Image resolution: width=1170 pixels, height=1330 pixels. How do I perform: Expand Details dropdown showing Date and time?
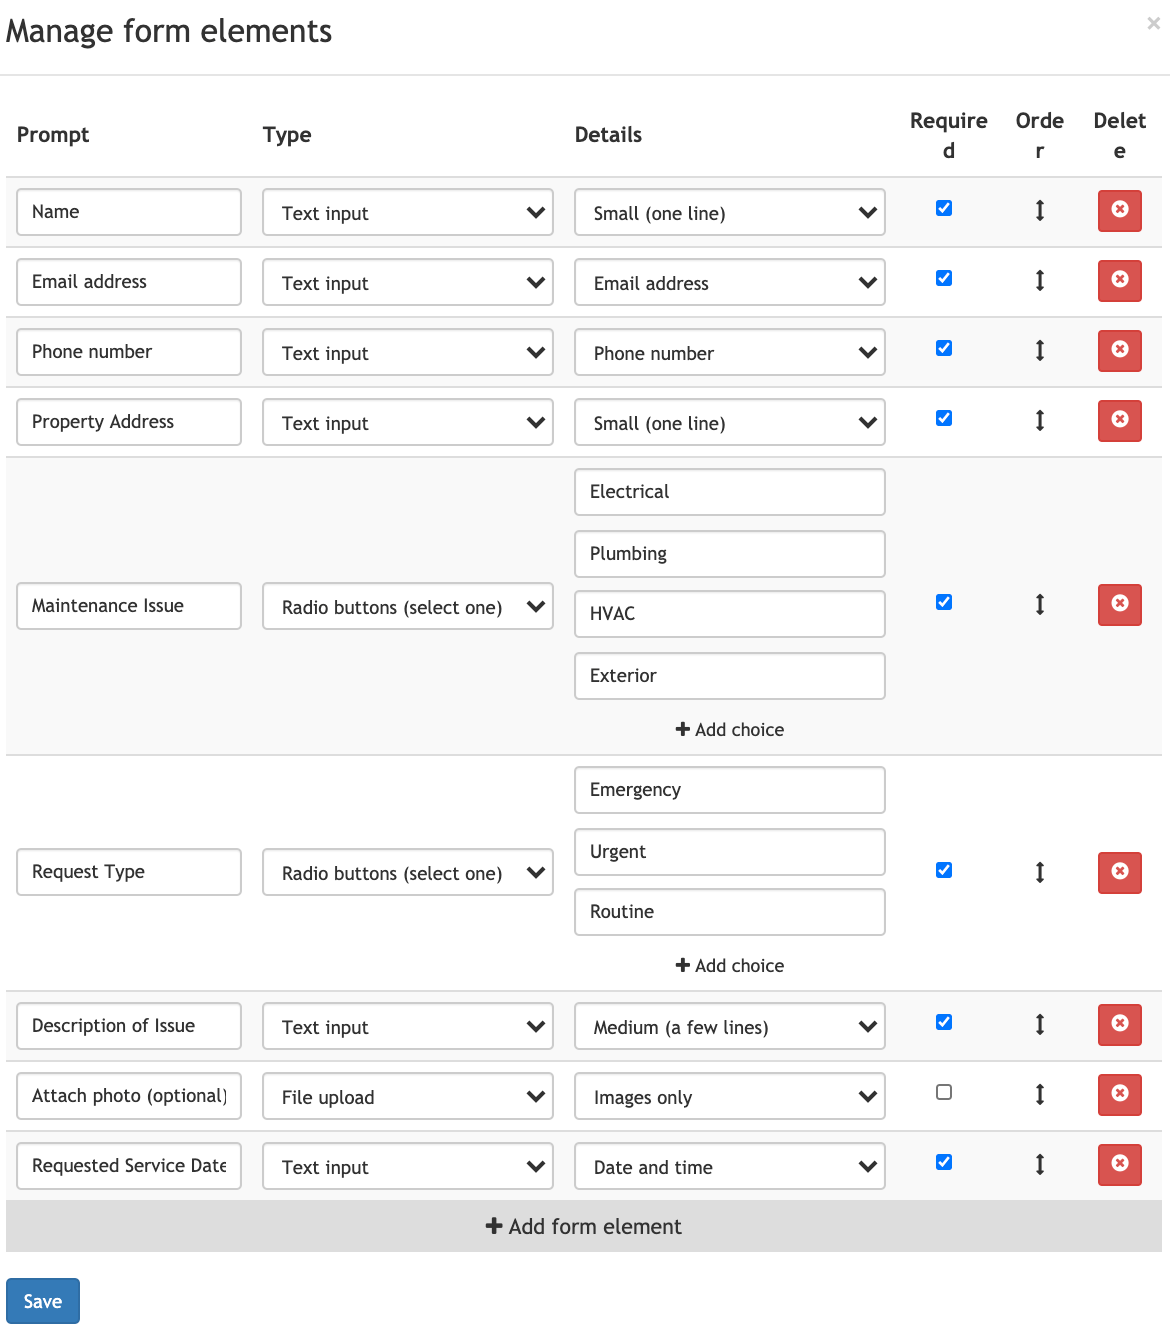pos(729,1167)
